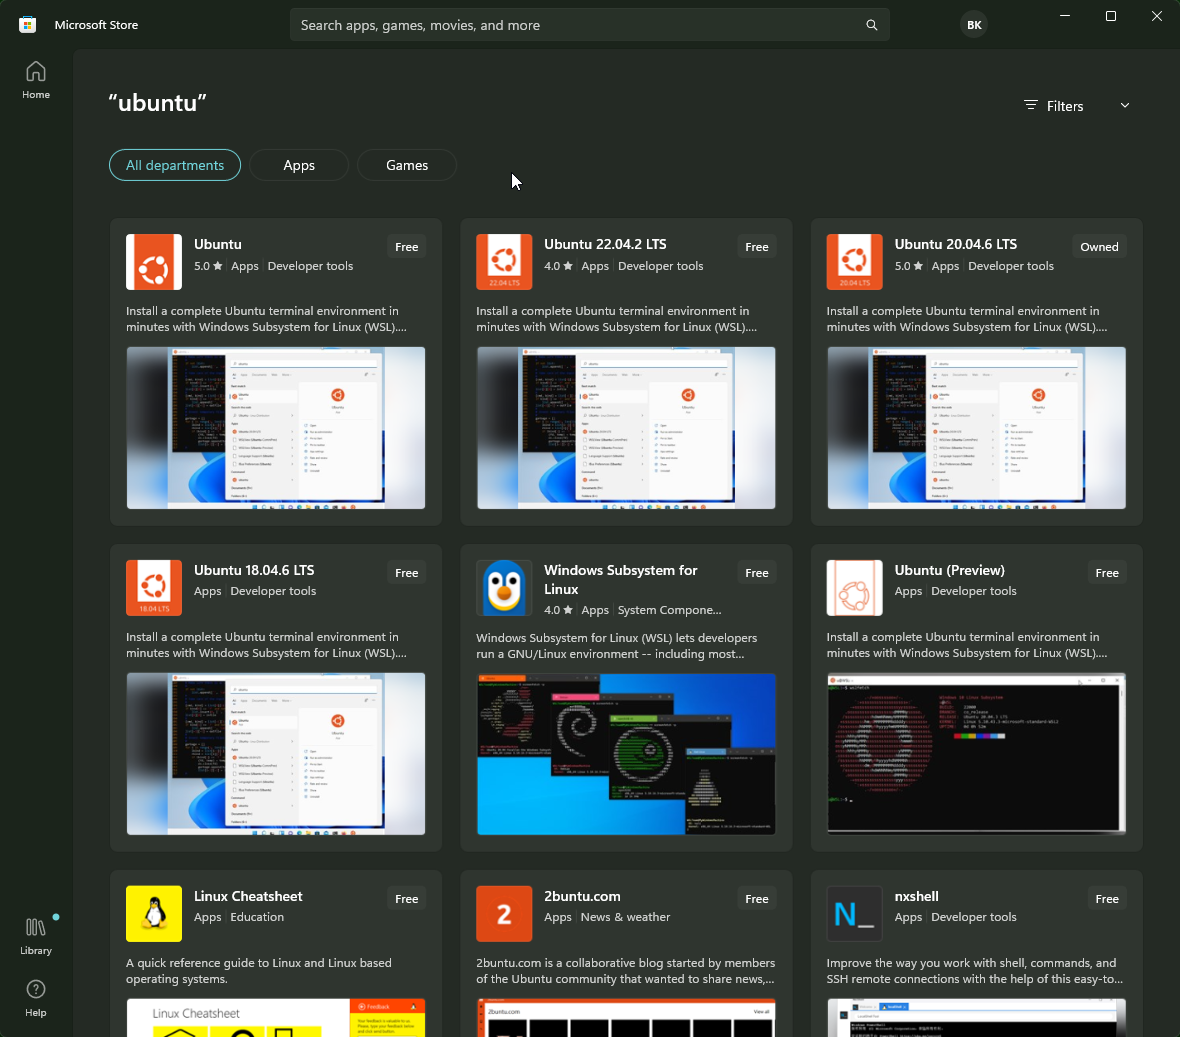Viewport: 1180px width, 1037px height.
Task: Expand the Filters dropdown chevron
Action: [1125, 106]
